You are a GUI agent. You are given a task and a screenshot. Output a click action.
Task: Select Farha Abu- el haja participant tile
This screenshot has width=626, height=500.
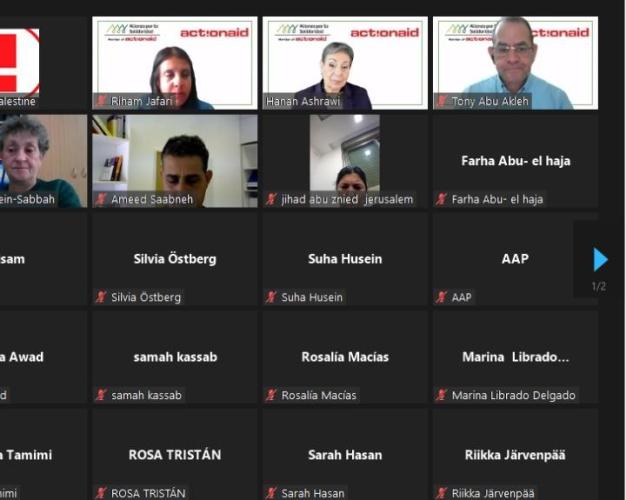coord(515,161)
